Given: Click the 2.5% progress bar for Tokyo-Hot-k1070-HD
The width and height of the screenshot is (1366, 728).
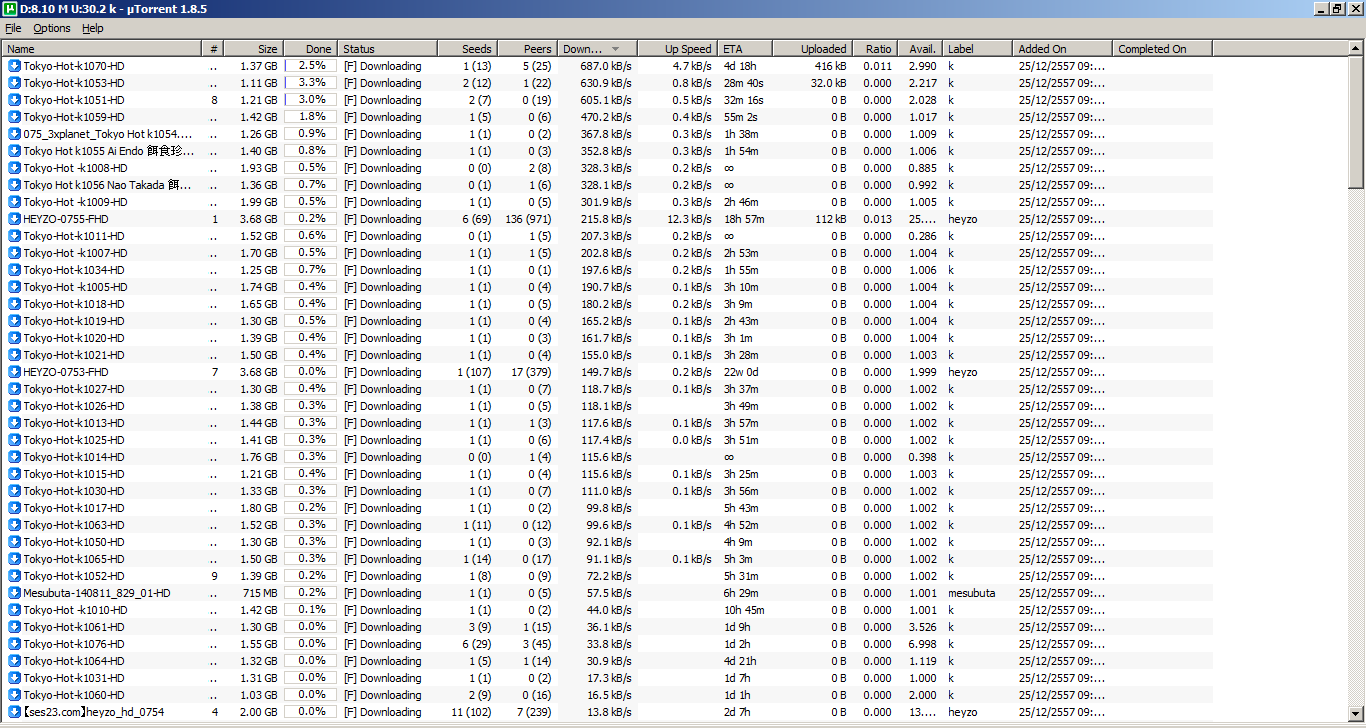Looking at the screenshot, I should point(311,66).
